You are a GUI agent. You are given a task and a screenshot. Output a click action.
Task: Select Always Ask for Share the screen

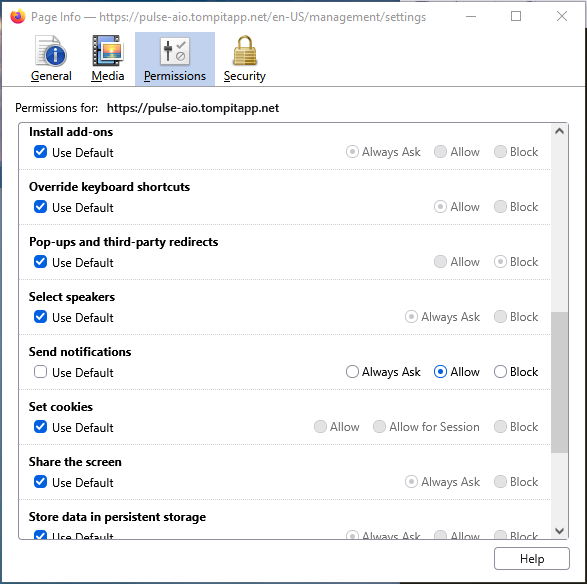tap(411, 482)
